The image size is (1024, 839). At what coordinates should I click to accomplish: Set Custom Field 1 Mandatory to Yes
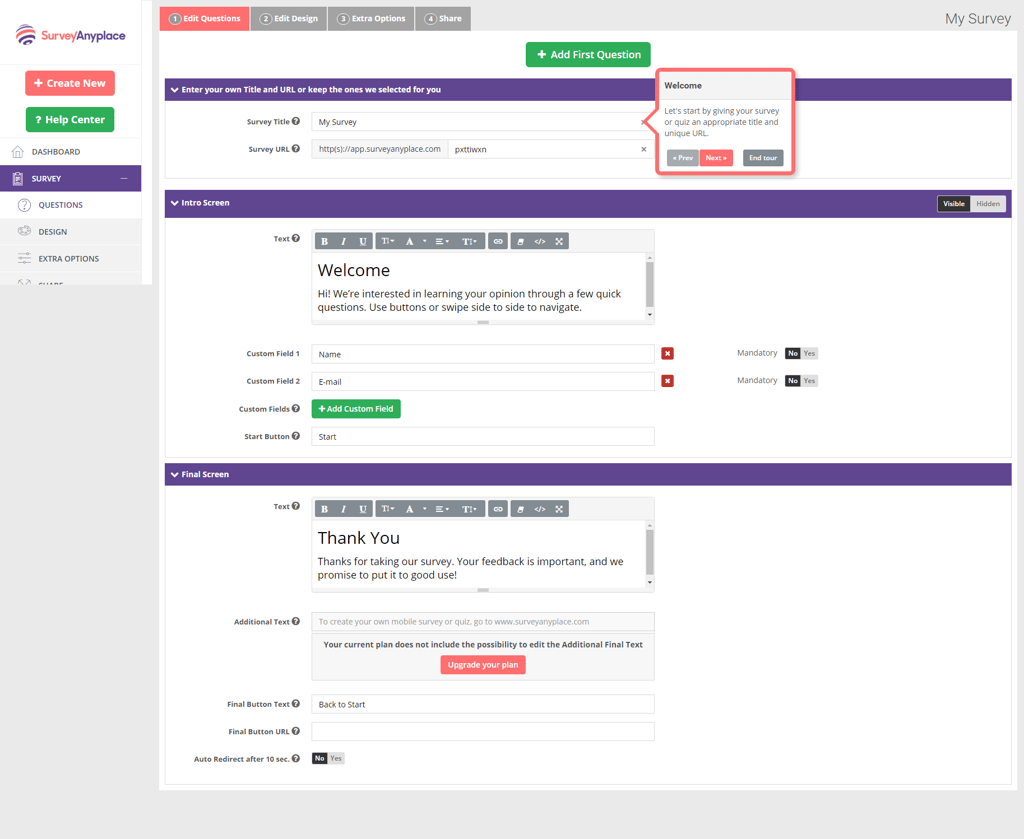coord(809,353)
